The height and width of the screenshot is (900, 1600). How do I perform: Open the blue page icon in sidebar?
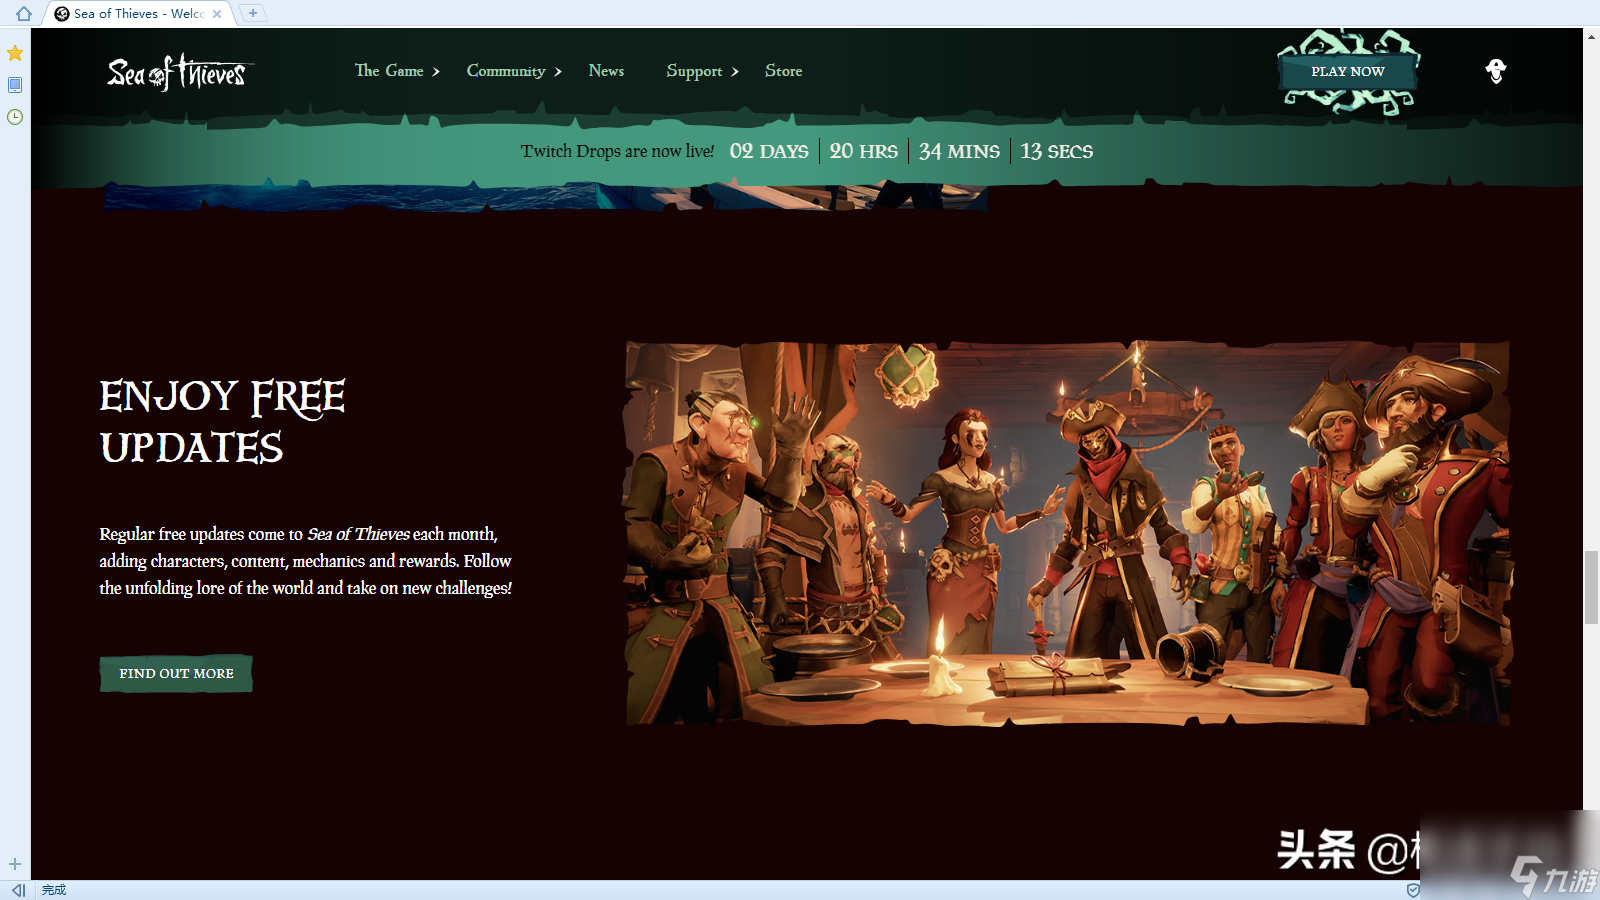click(x=15, y=85)
